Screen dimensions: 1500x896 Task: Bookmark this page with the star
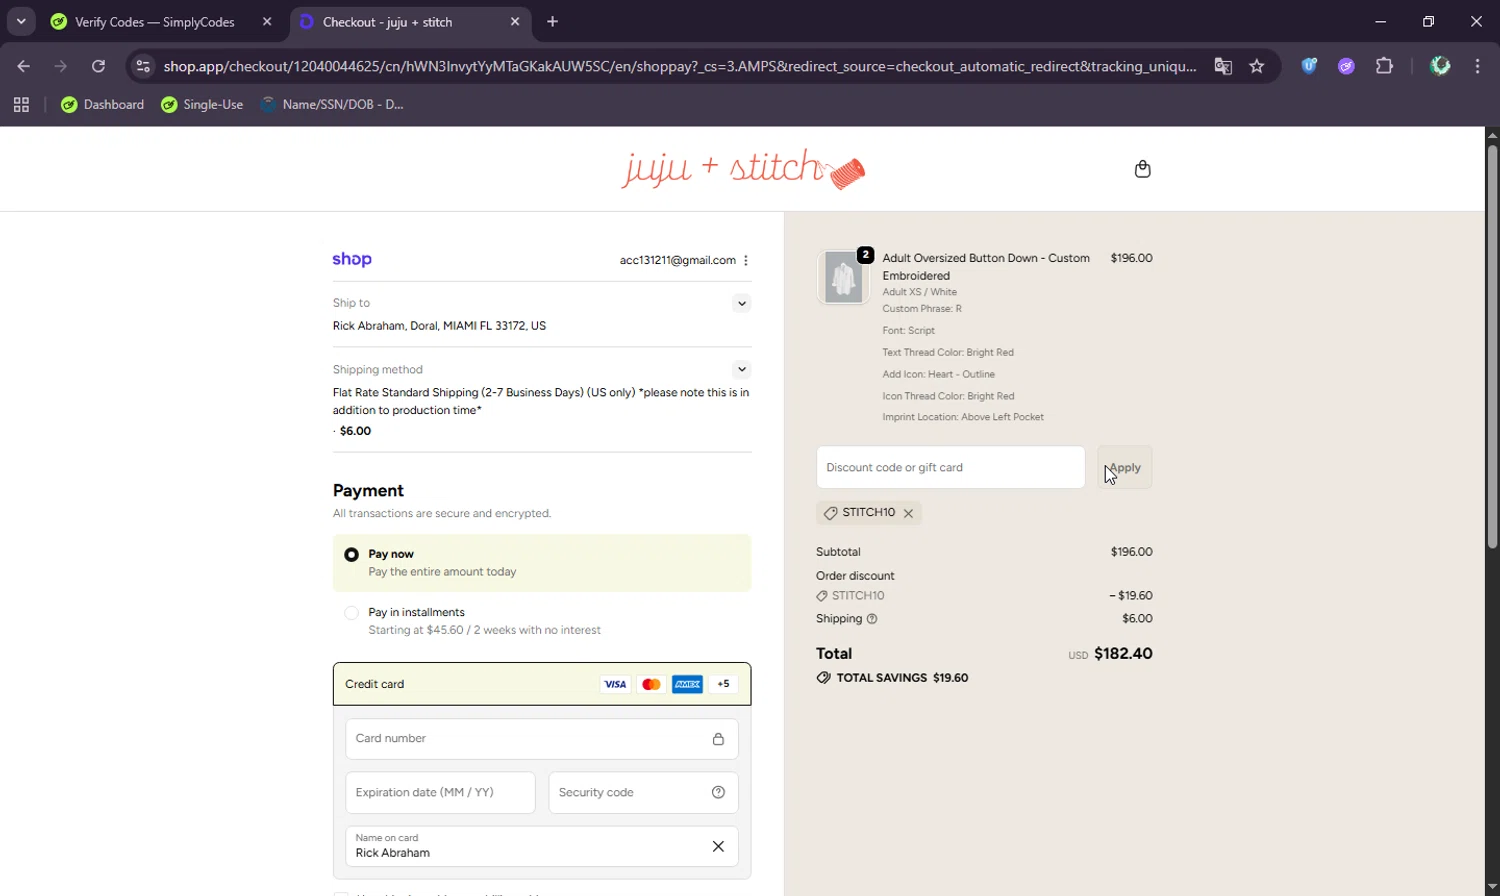1257,66
